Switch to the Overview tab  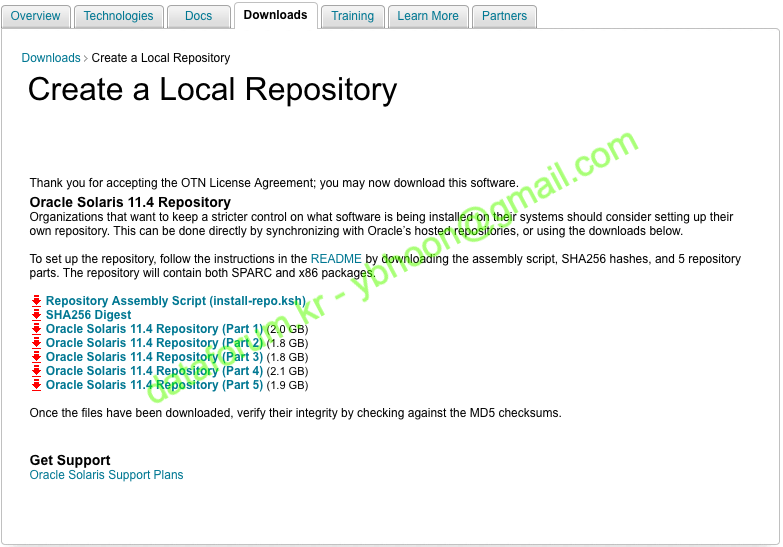coord(35,16)
